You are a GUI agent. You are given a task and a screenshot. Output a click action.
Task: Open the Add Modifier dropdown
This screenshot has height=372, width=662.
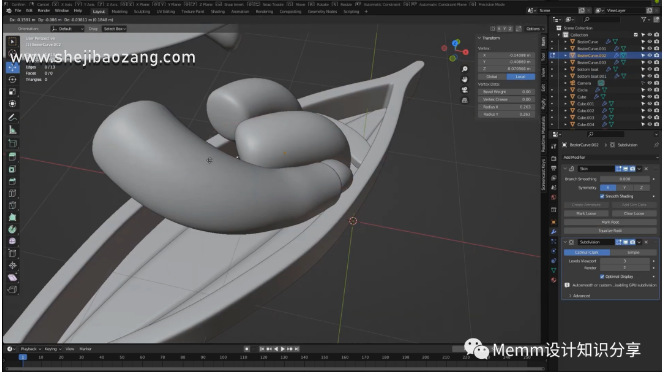(x=610, y=157)
